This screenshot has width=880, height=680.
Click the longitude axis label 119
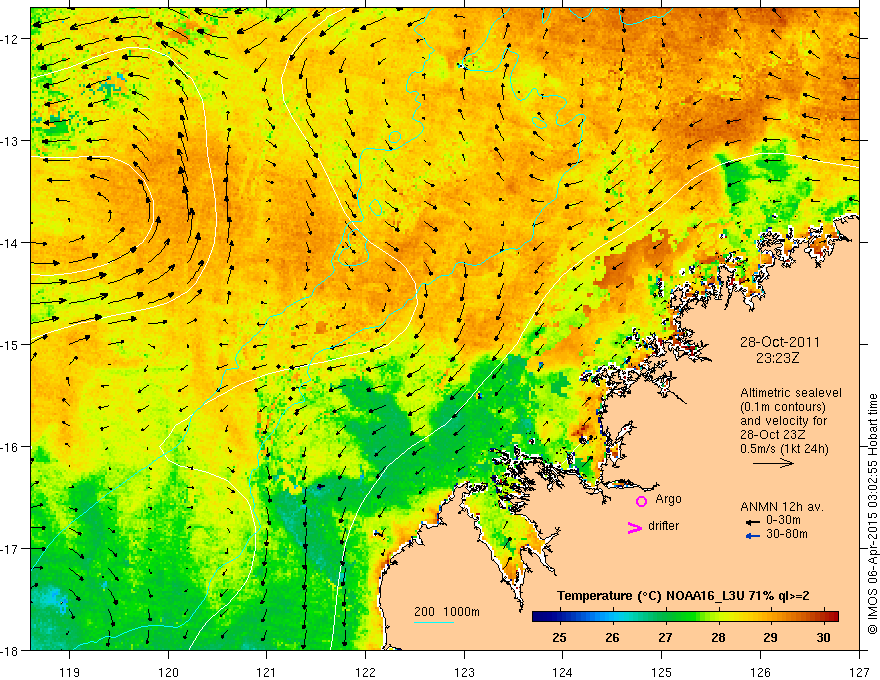pyautogui.click(x=70, y=672)
